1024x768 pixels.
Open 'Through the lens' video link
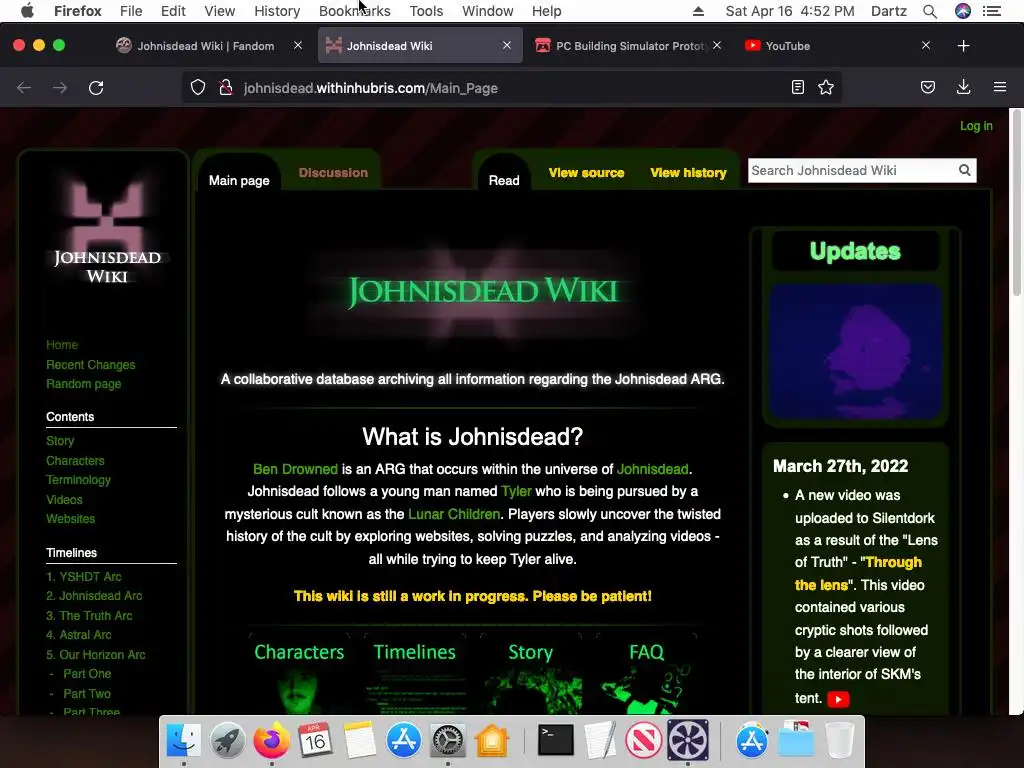pyautogui.click(x=857, y=573)
